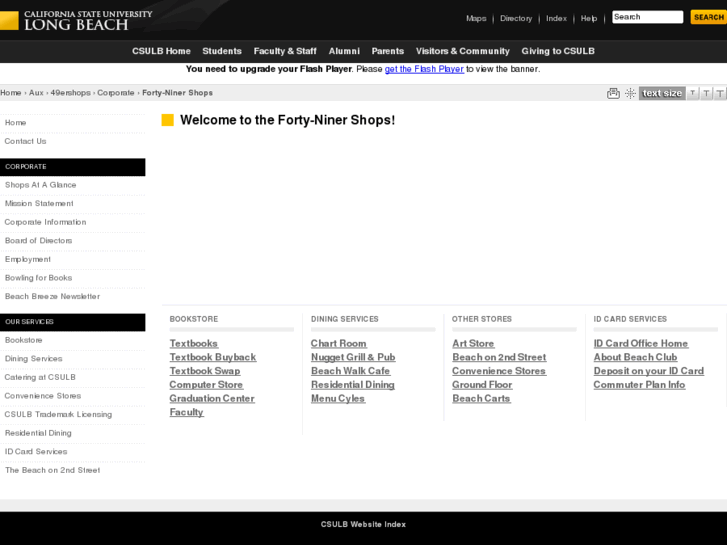The image size is (727, 545).
Task: Open the Beach Carts link
Action: [482, 398]
